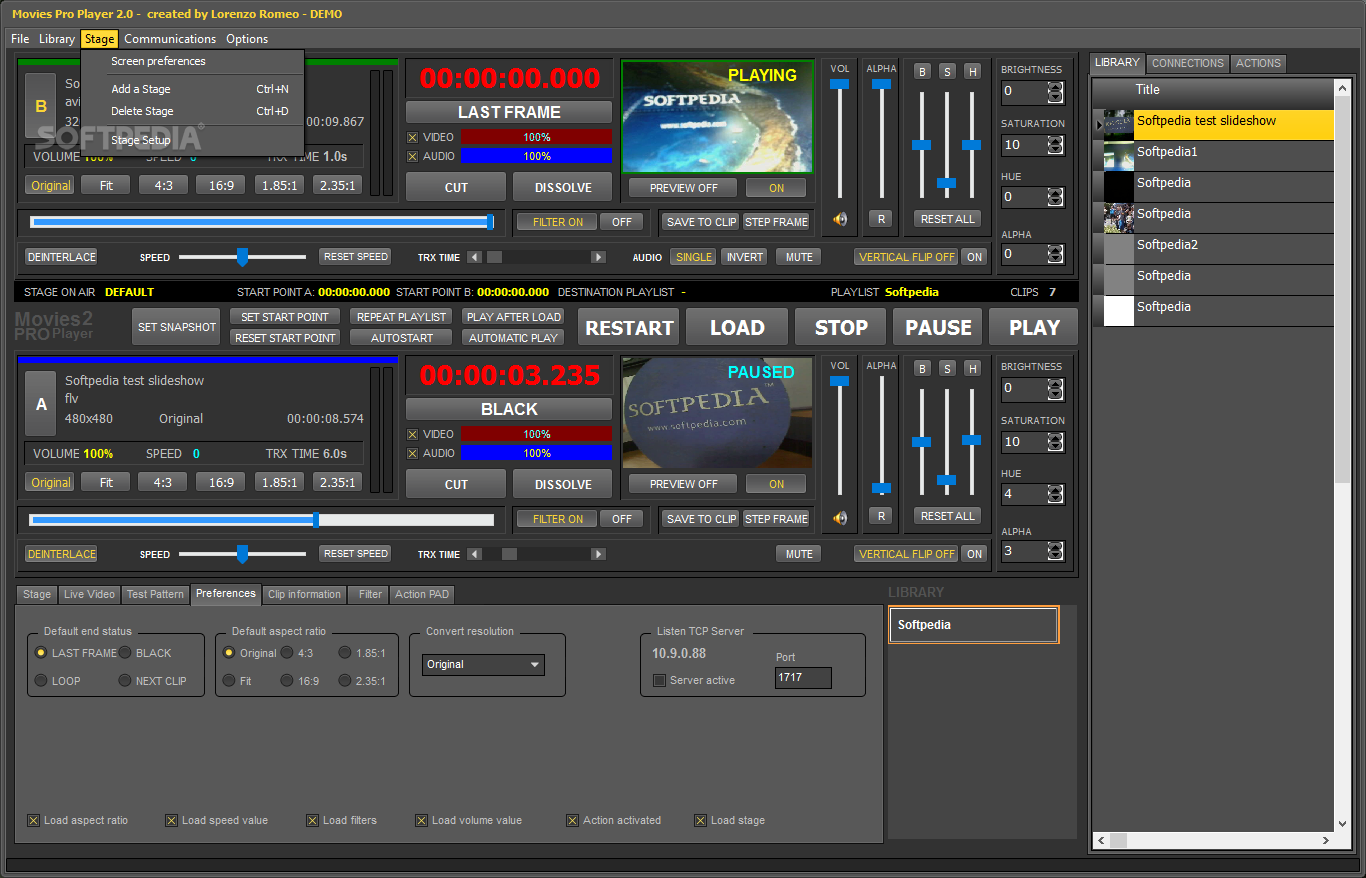Viewport: 1366px width, 878px height.
Task: Click SAVE TO CLIP in deck B
Action: coord(701,222)
